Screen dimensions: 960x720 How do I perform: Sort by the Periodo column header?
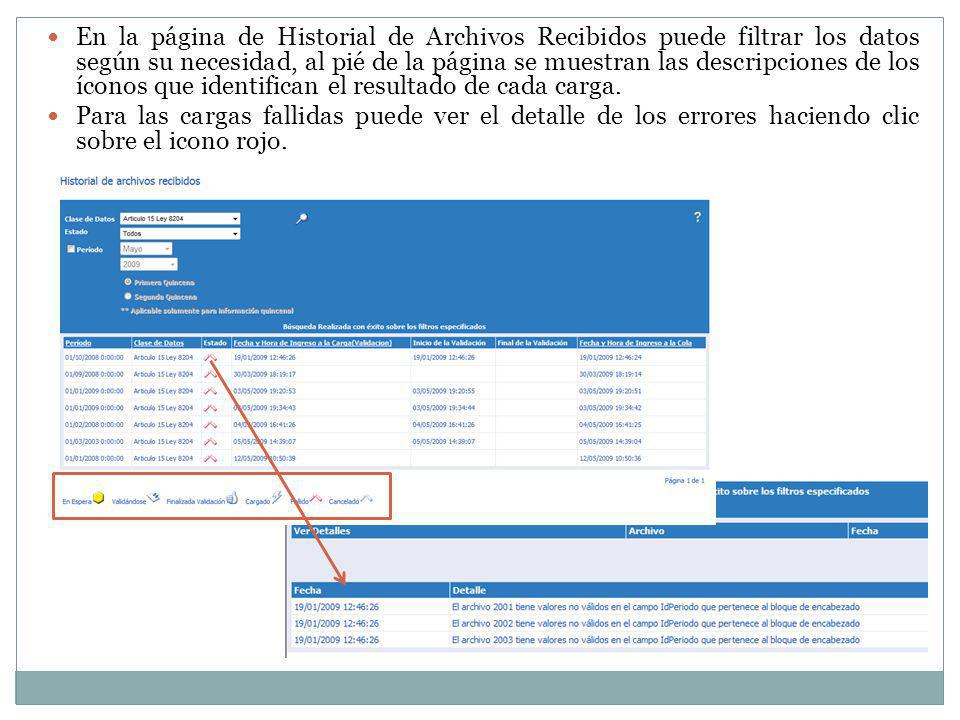(78, 343)
